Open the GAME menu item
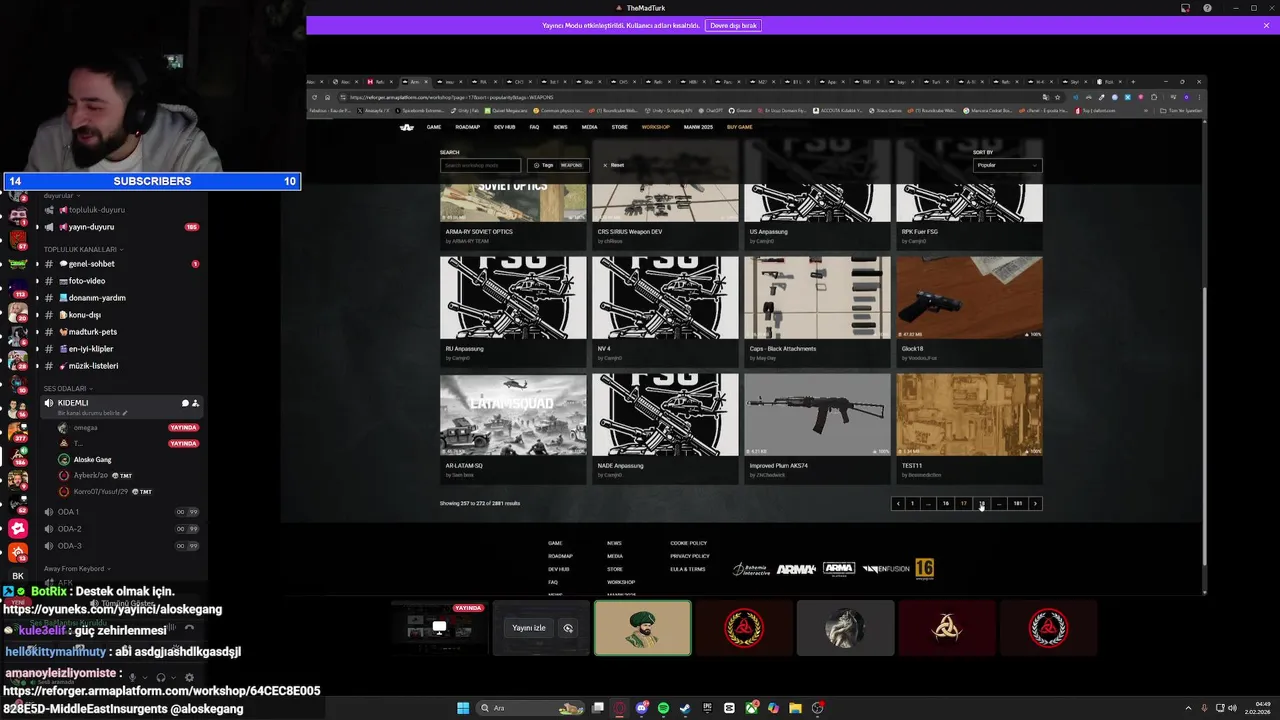 tap(434, 127)
